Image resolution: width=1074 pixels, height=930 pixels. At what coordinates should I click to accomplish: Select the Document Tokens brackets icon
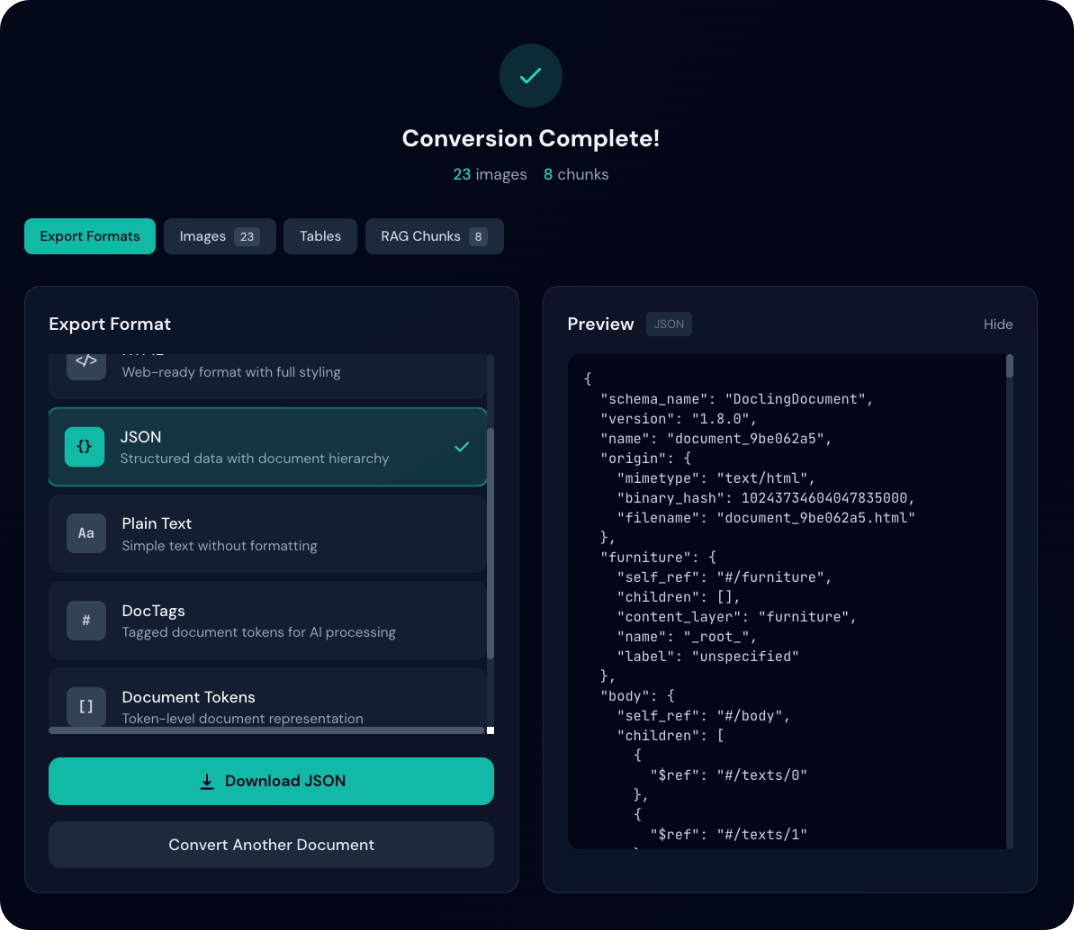pos(86,706)
